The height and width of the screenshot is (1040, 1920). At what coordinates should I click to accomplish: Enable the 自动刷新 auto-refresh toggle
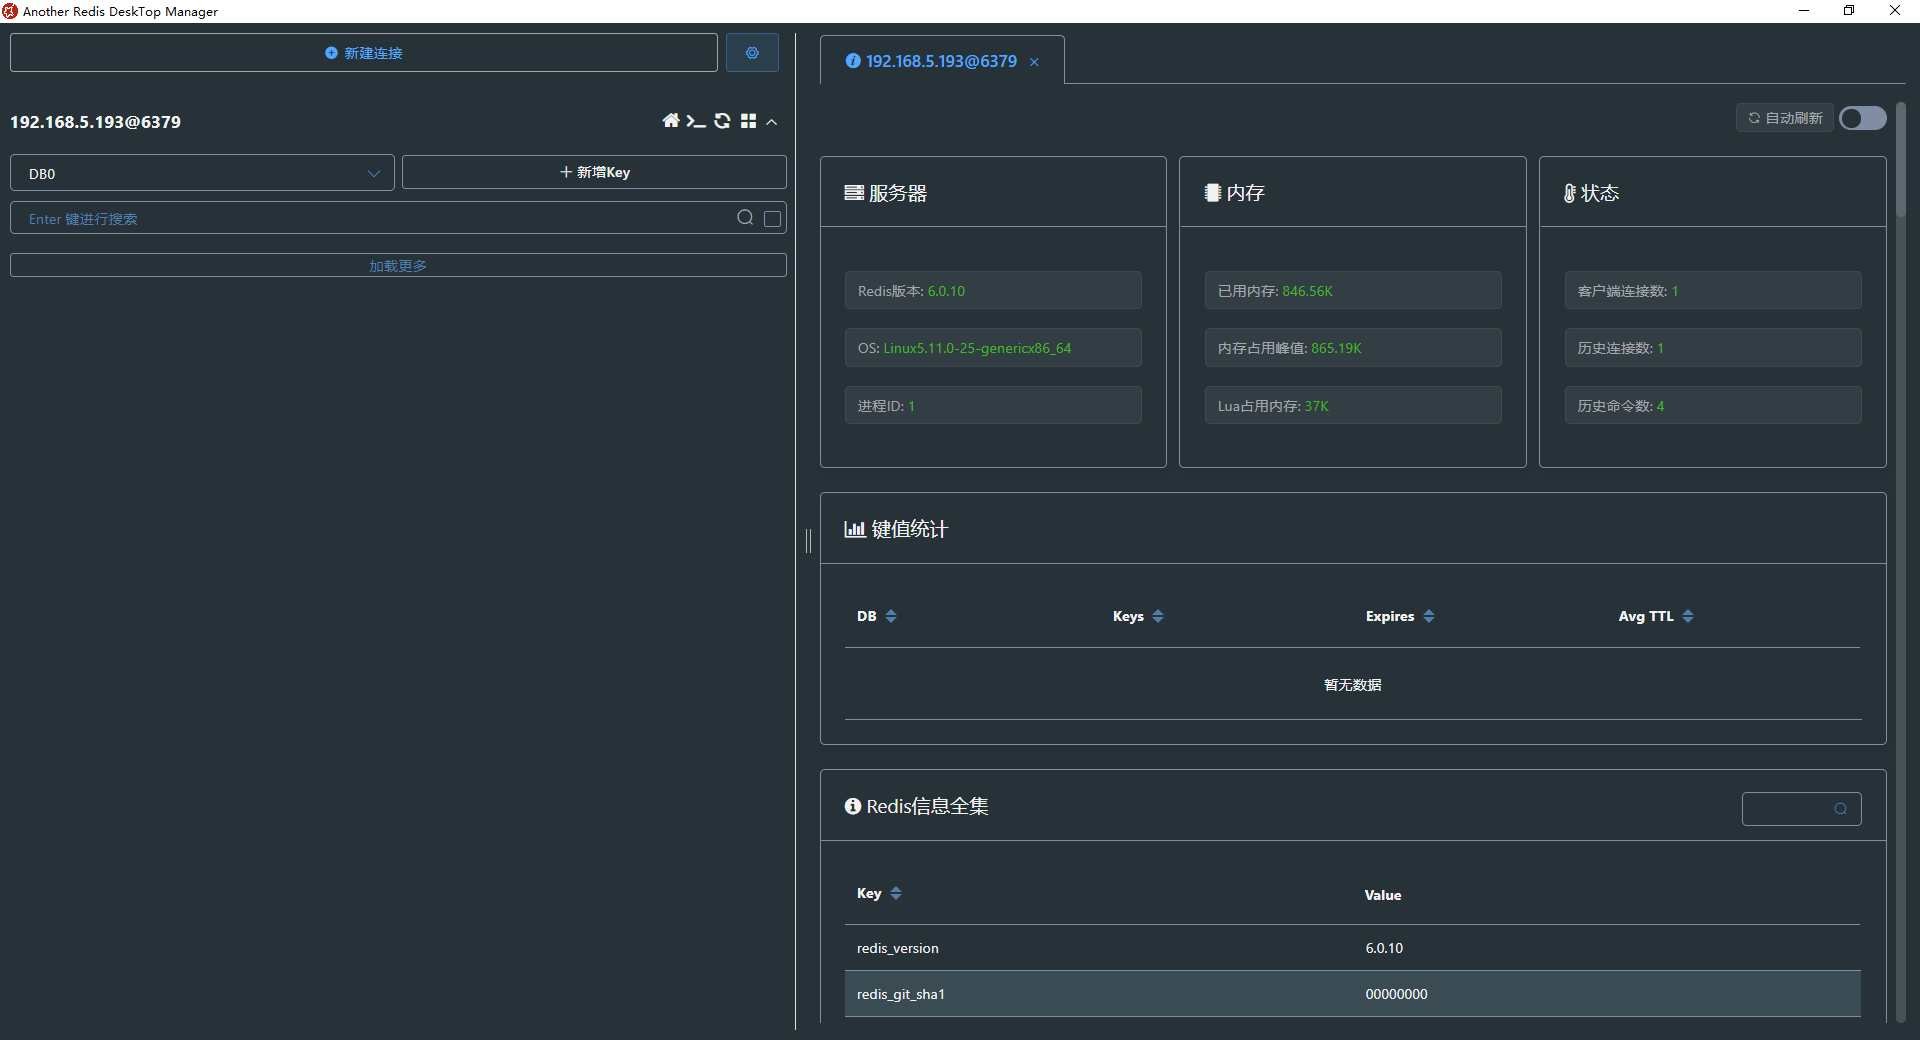[1861, 118]
